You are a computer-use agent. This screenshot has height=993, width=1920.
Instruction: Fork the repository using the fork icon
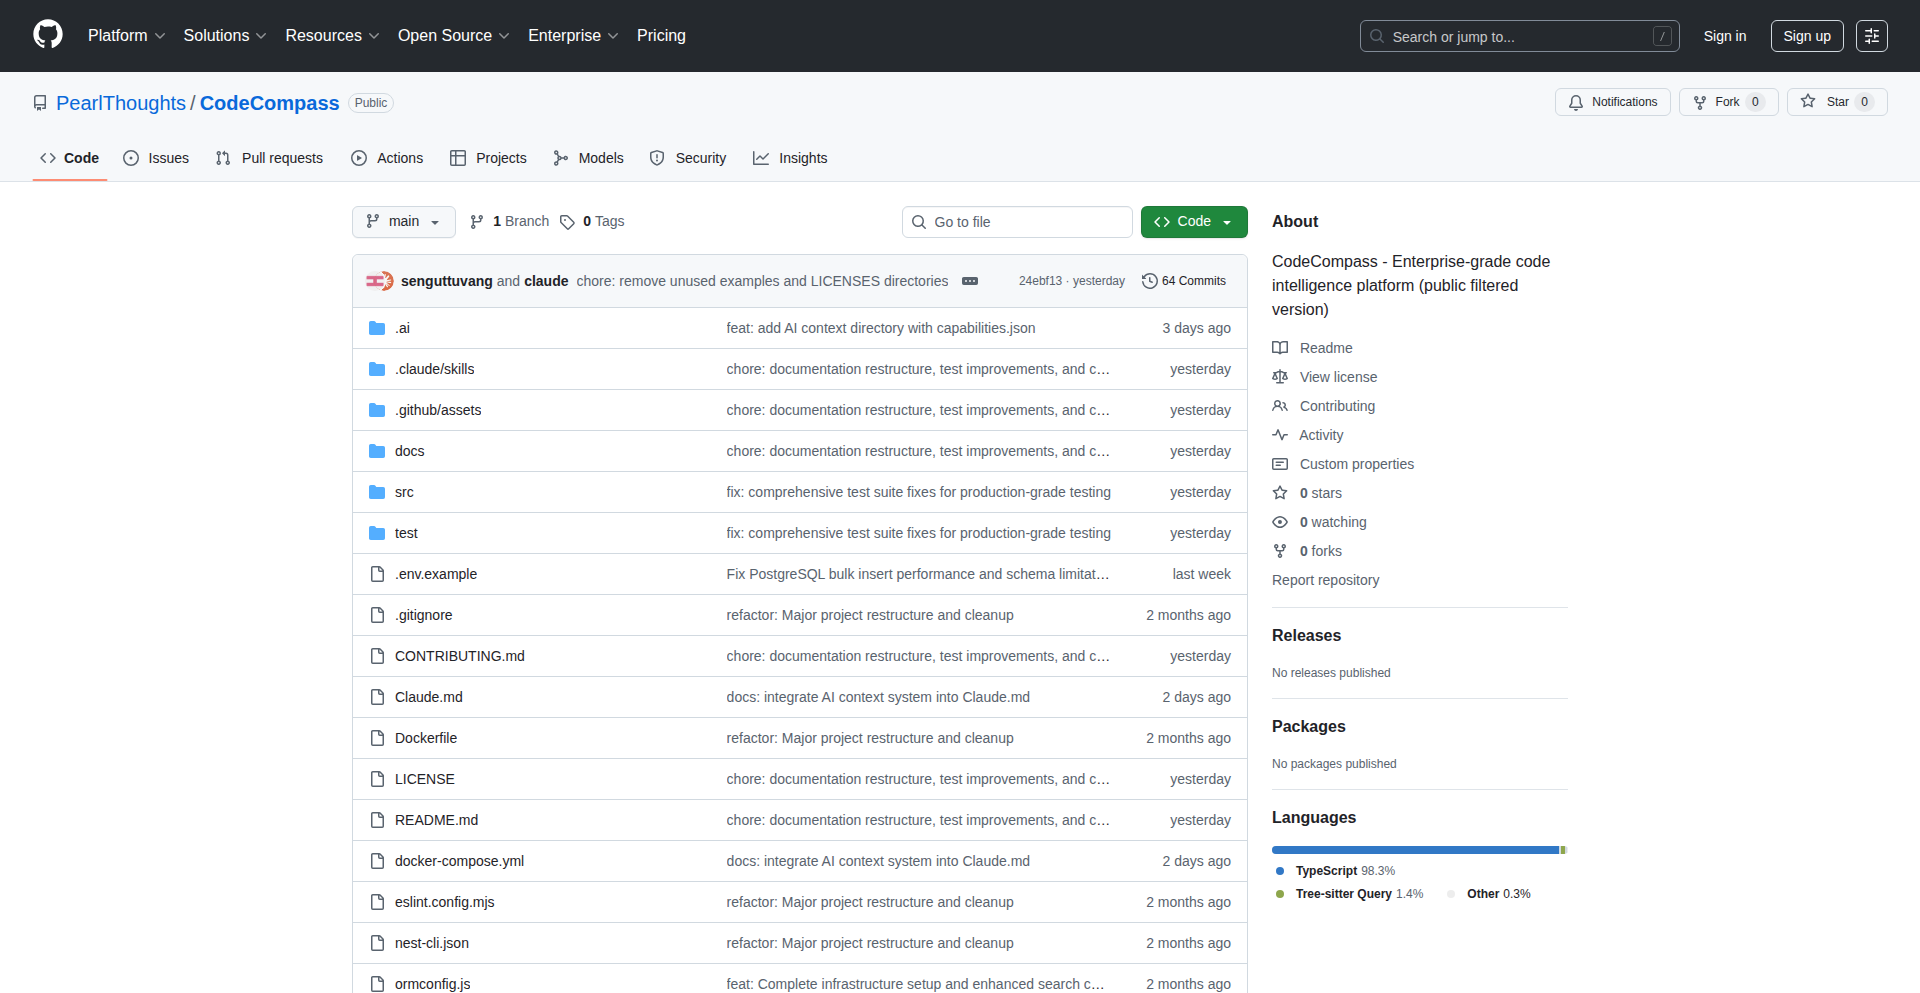(1702, 102)
